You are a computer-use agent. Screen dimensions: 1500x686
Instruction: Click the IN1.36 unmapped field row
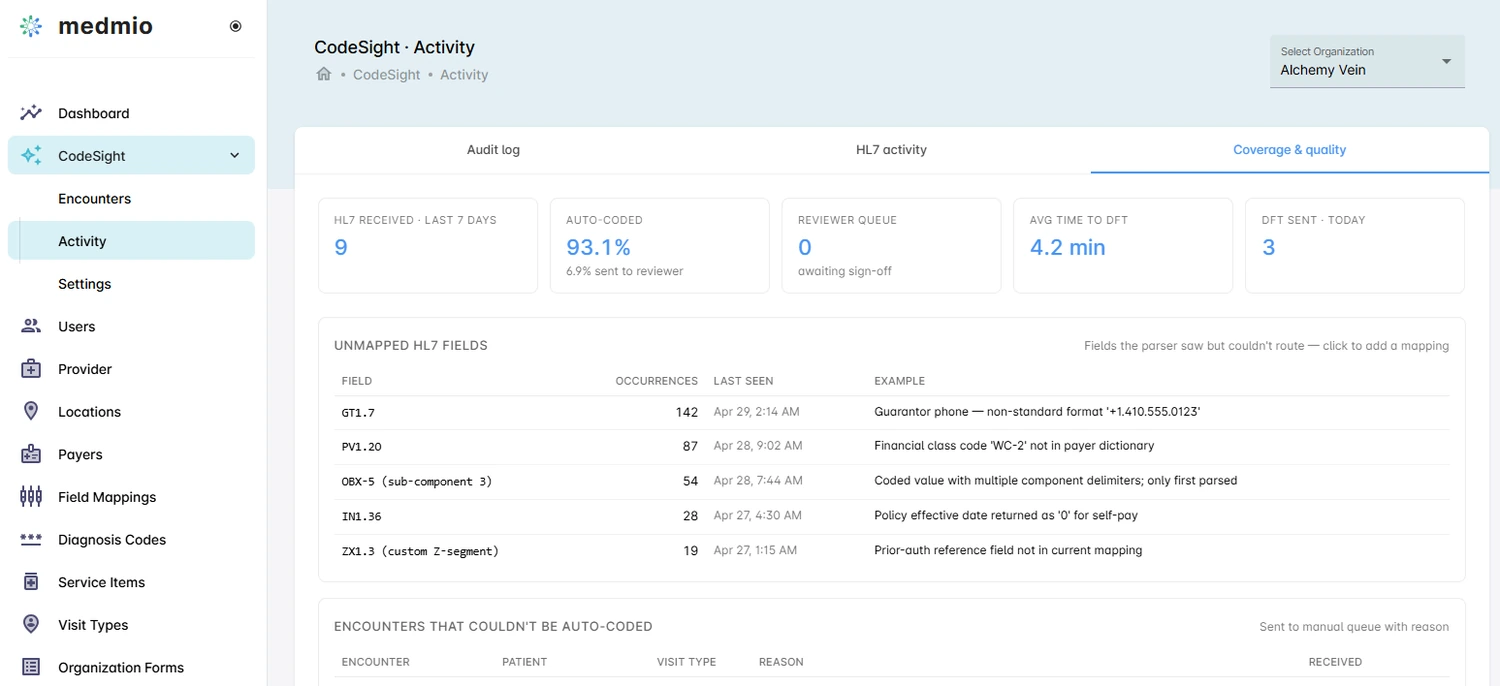891,516
